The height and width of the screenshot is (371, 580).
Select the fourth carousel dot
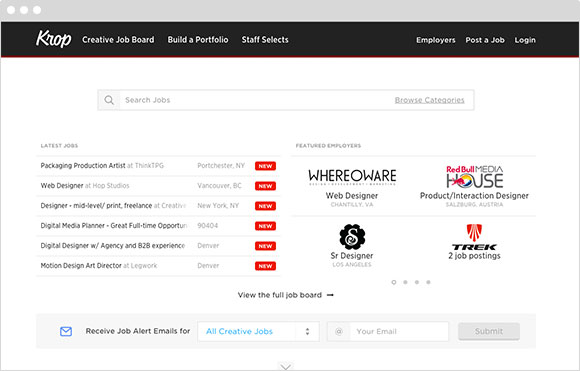[x=428, y=282]
